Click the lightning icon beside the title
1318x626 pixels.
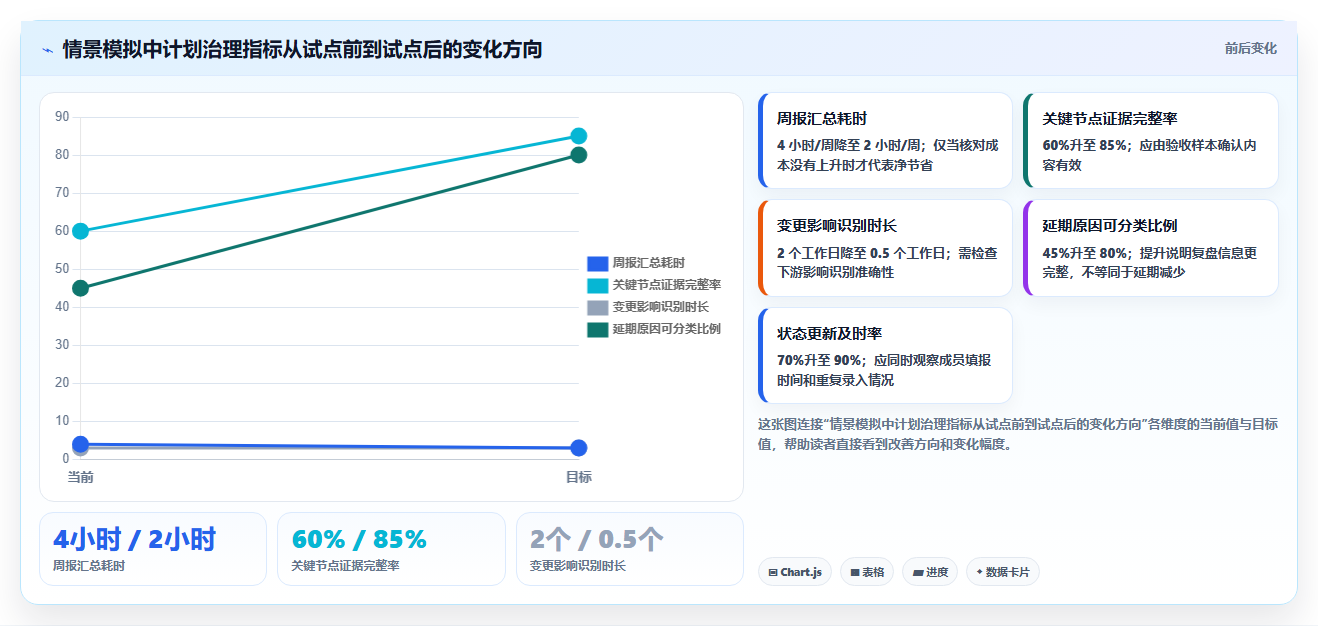tap(47, 49)
